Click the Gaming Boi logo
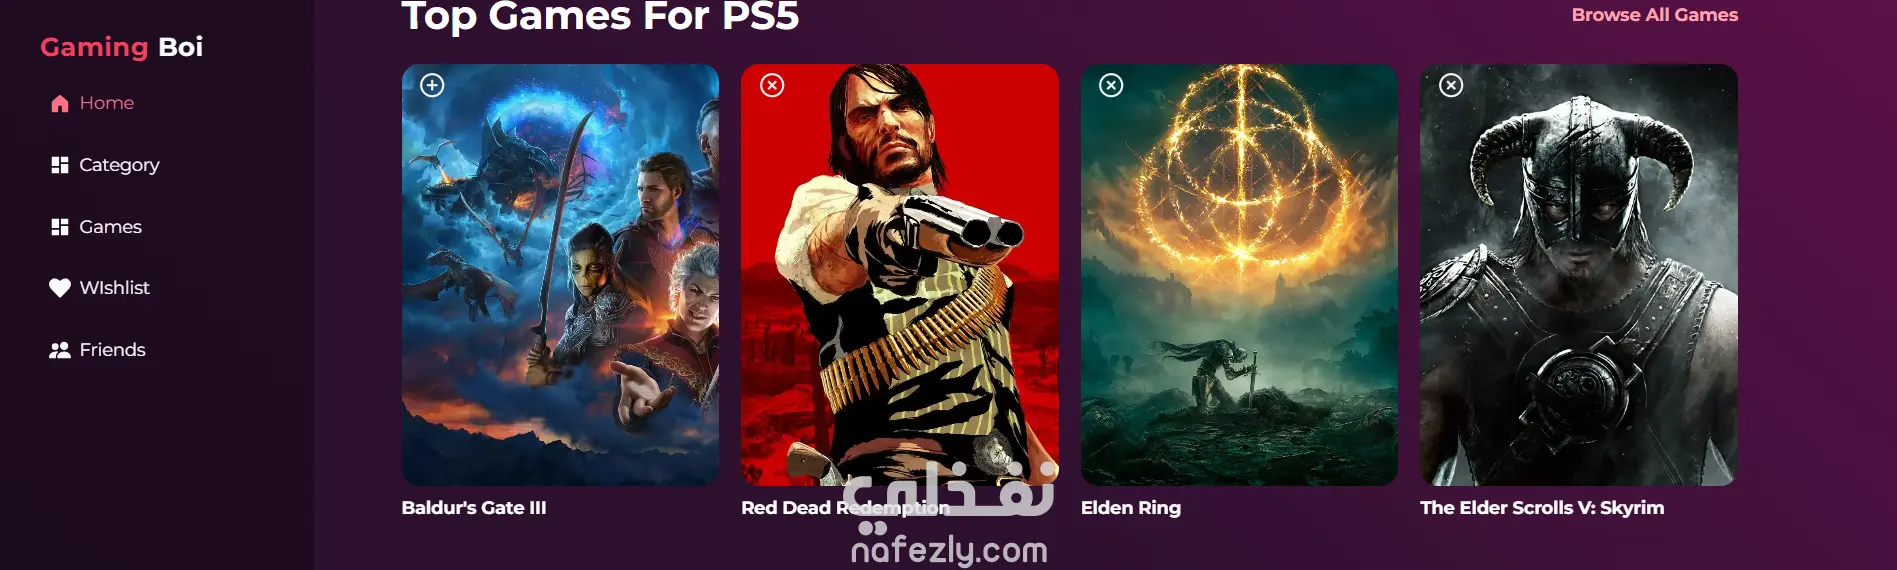This screenshot has height=570, width=1897. pos(121,47)
